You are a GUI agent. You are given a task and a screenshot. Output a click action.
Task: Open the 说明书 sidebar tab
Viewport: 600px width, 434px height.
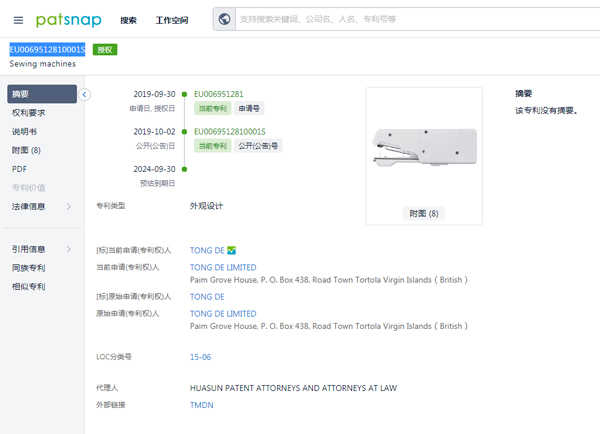tap(24, 132)
